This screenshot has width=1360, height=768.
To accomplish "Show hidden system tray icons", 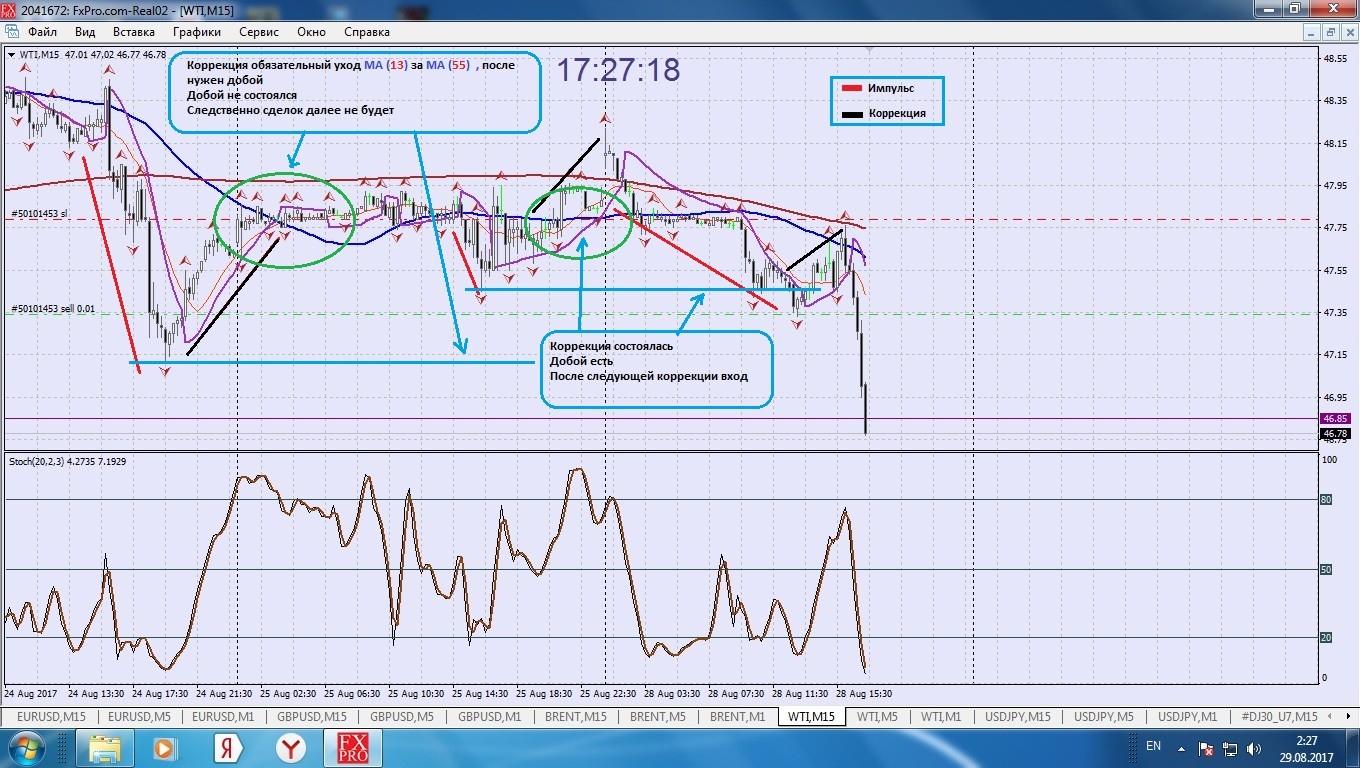I will [x=1181, y=748].
